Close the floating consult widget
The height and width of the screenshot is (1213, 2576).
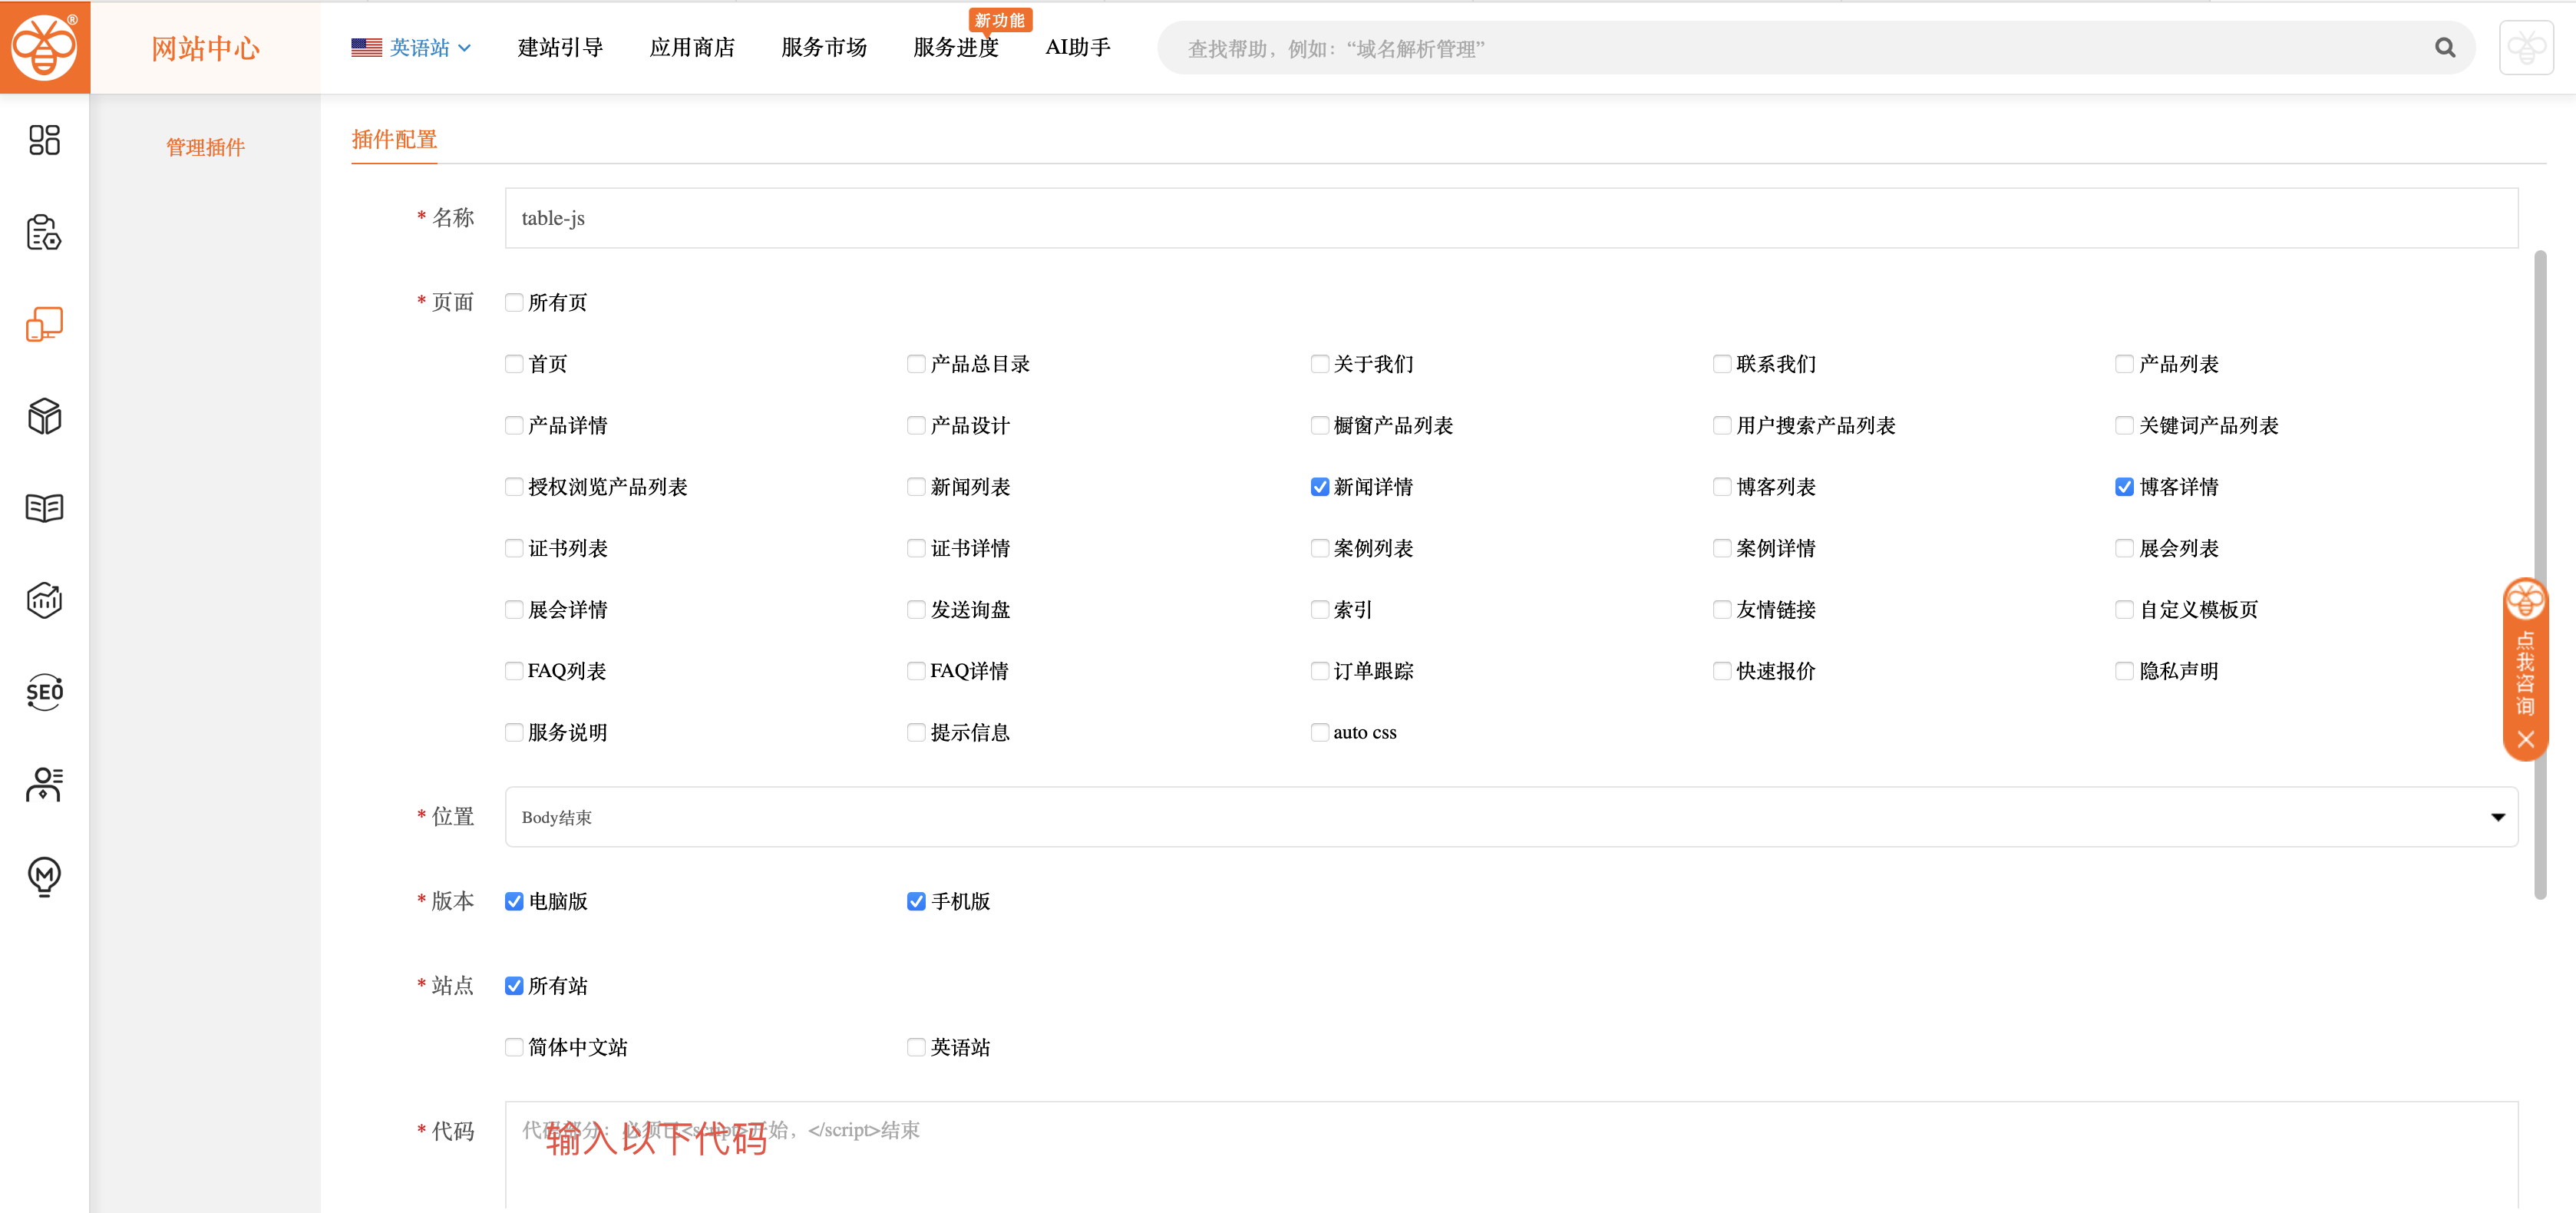tap(2525, 740)
